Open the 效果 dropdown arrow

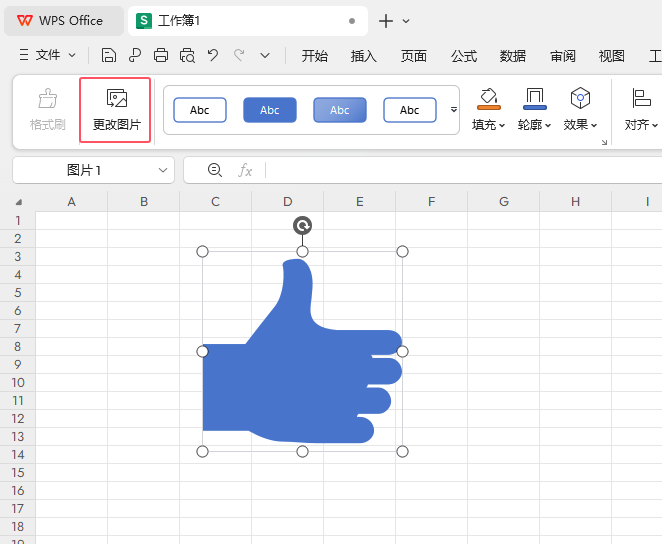[594, 125]
